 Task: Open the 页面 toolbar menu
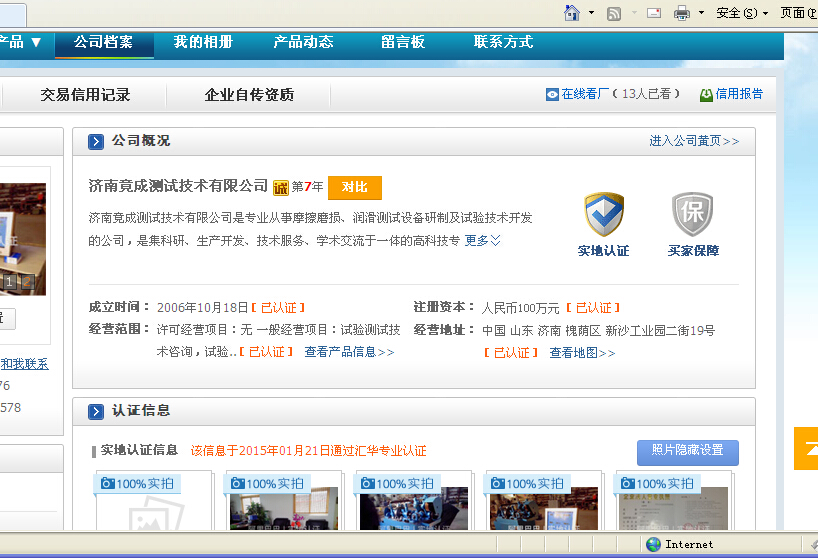798,13
